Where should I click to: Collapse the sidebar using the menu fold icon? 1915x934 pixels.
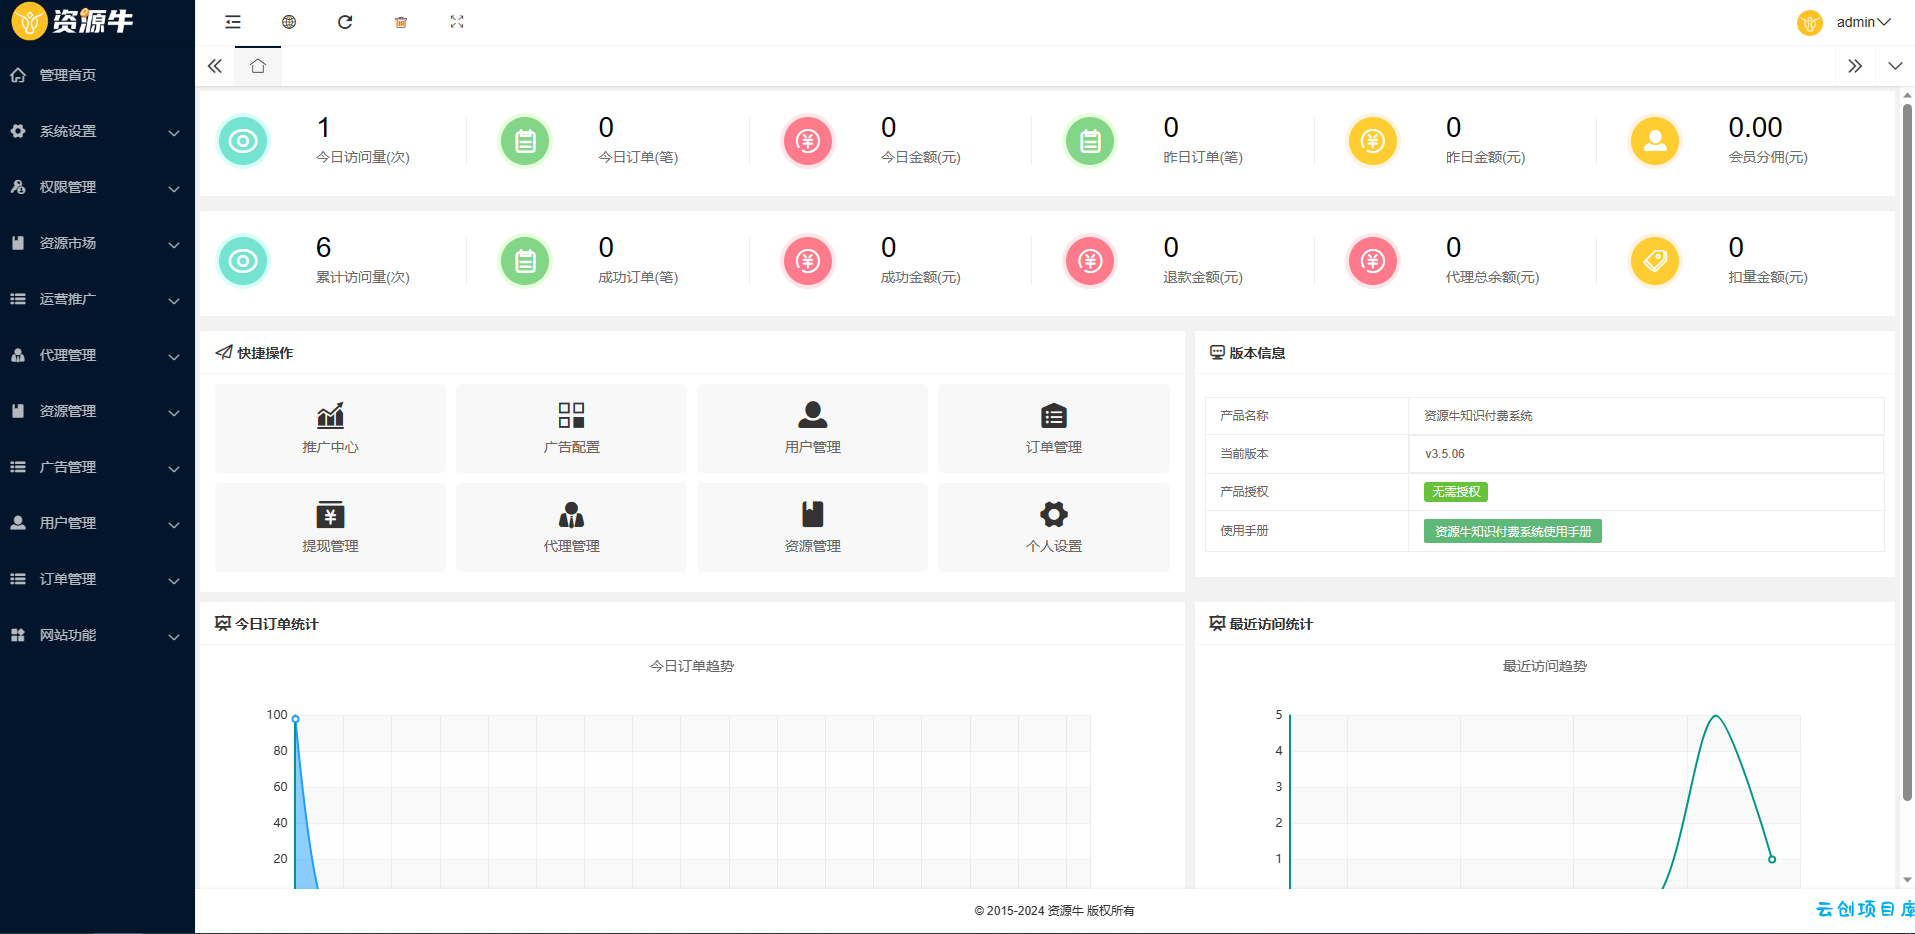[x=233, y=22]
